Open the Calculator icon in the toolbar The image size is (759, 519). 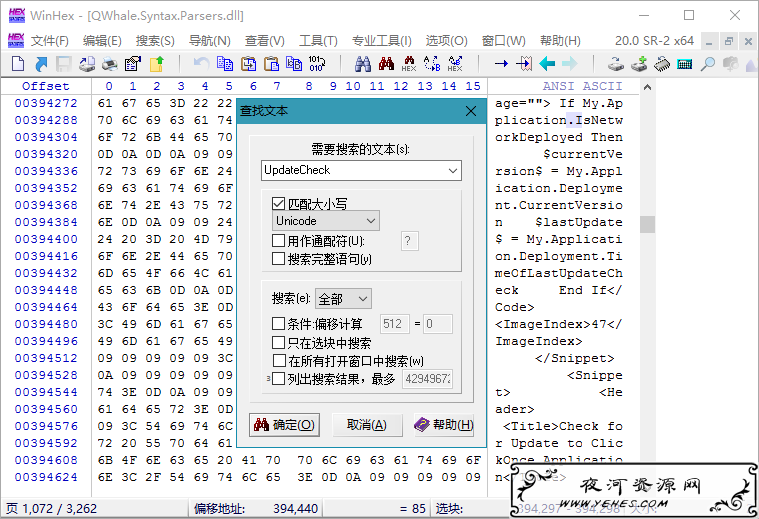coord(684,63)
